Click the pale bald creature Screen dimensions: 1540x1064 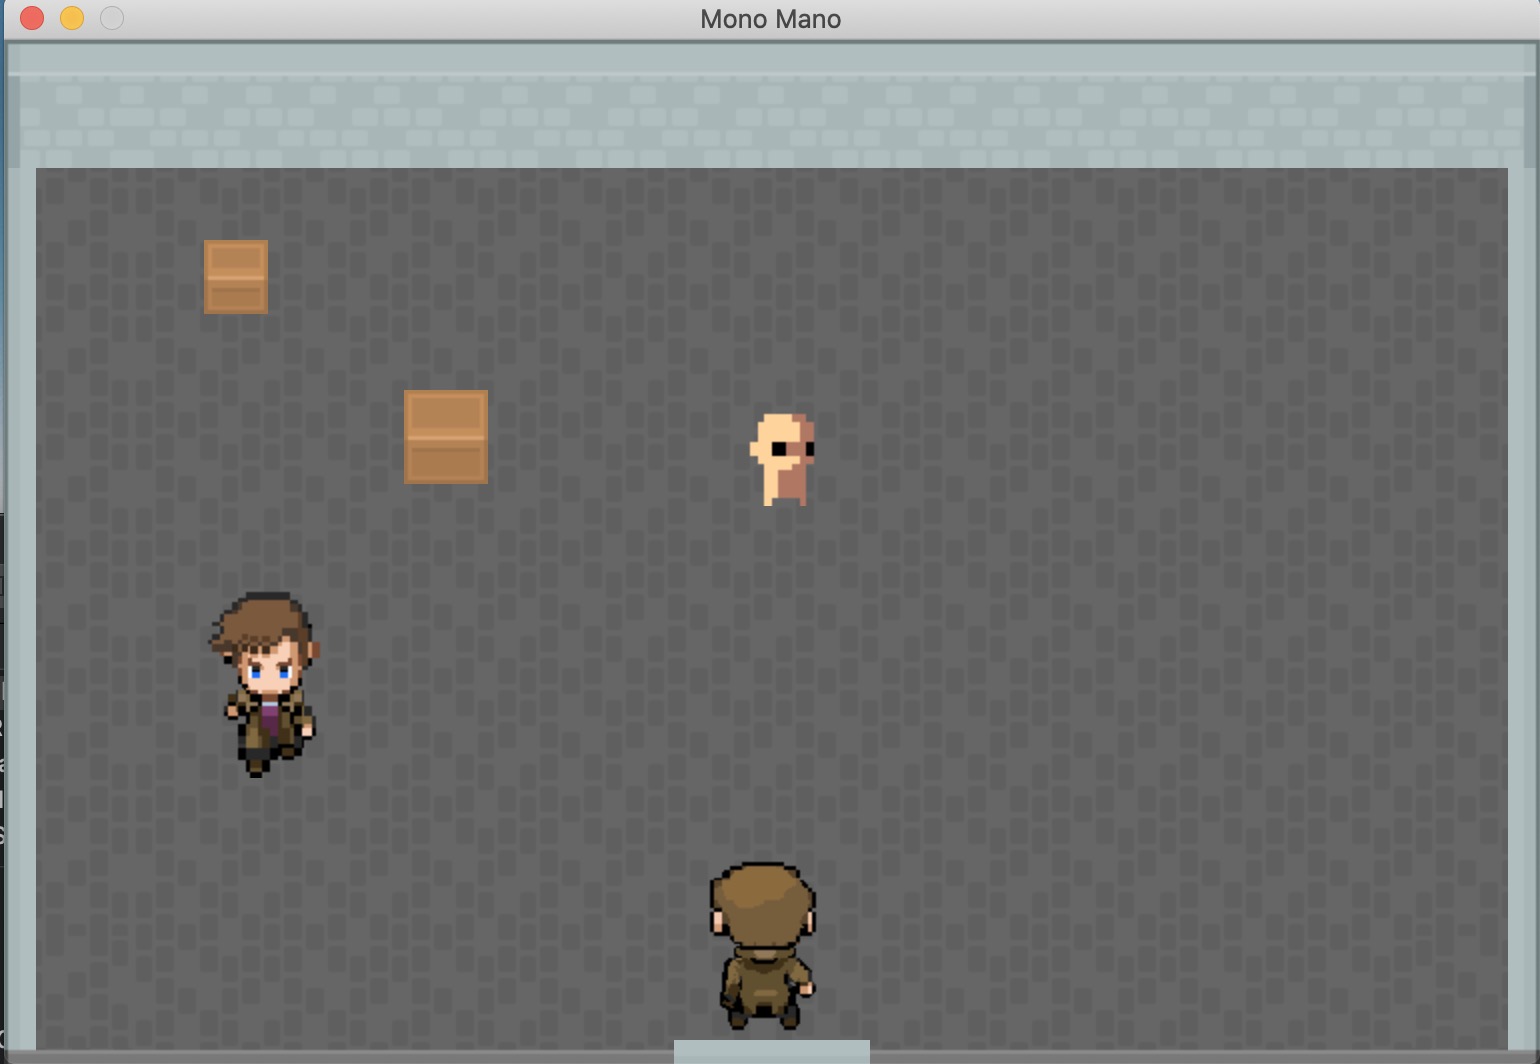coord(783,459)
